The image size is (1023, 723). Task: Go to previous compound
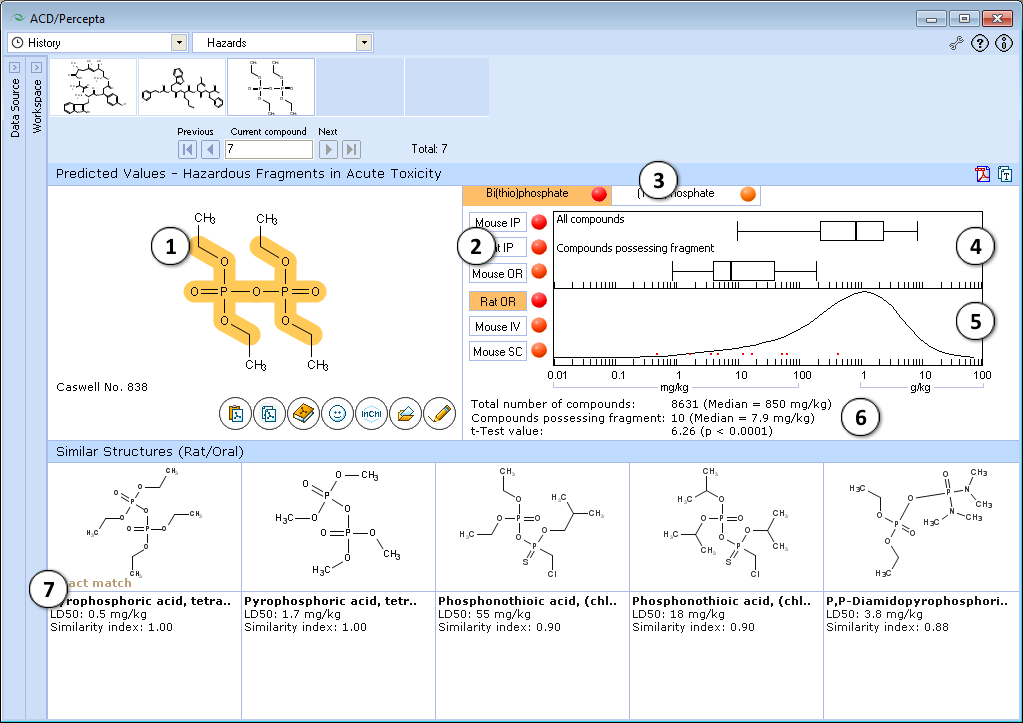point(210,149)
